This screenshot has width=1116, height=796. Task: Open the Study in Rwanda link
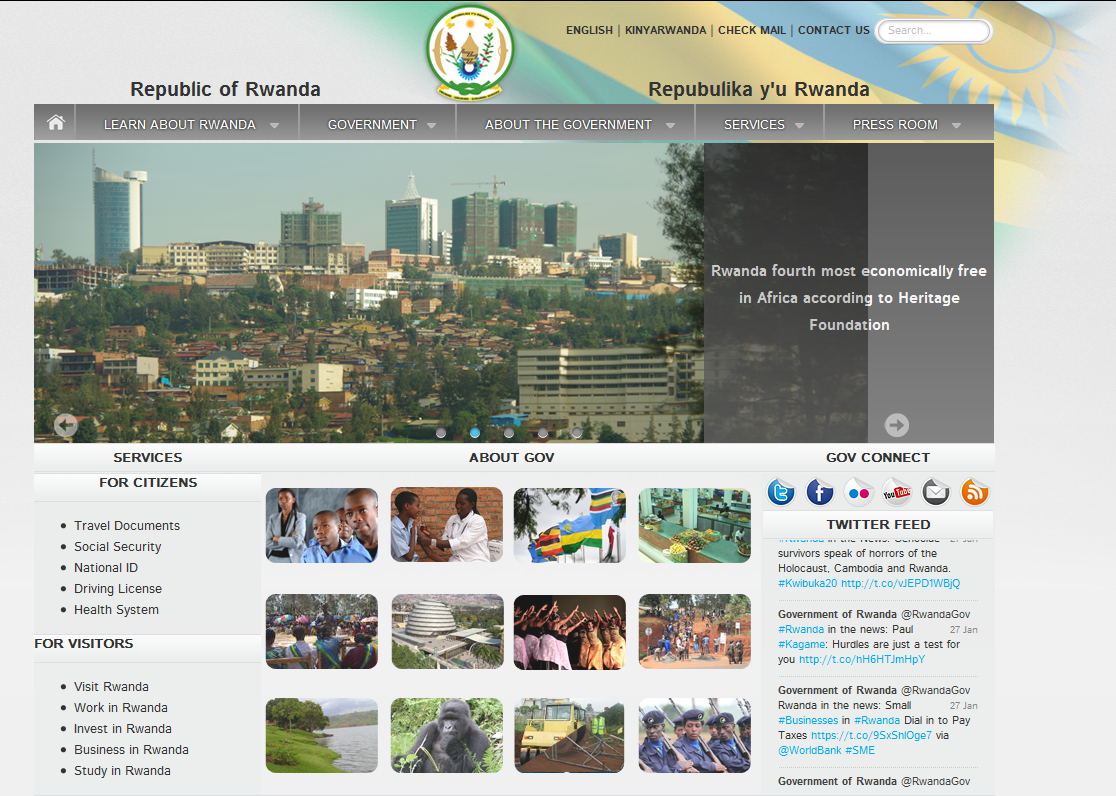coord(122,770)
